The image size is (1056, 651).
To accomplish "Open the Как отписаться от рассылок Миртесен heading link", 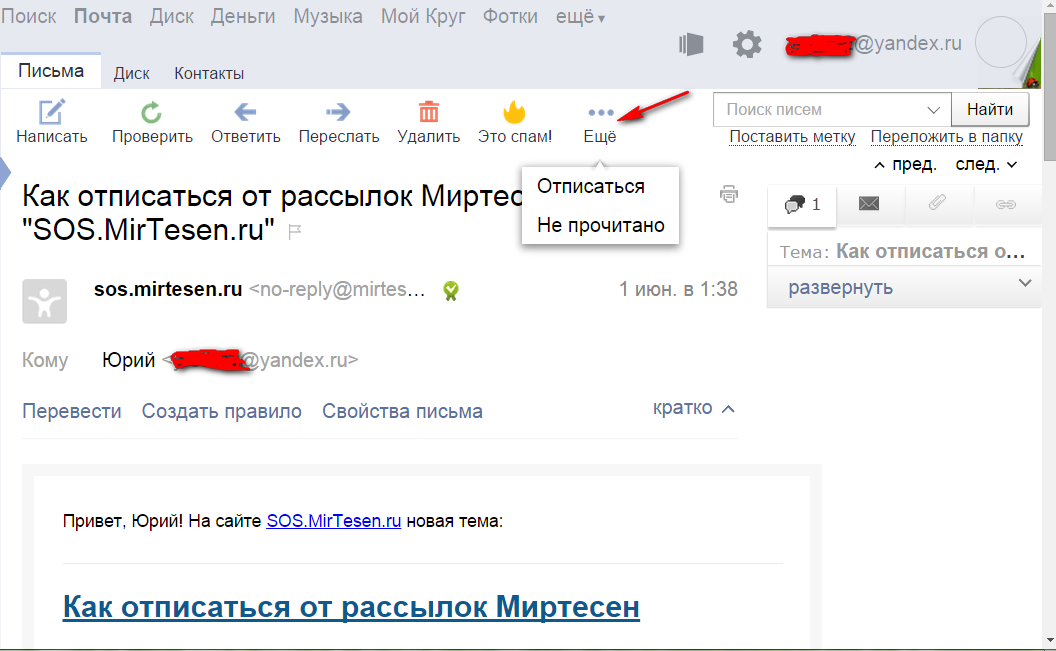I will point(351,607).
